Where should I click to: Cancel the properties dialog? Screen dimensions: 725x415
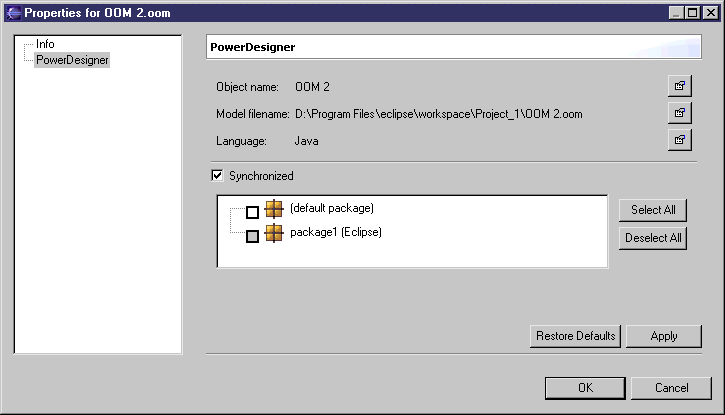point(671,388)
